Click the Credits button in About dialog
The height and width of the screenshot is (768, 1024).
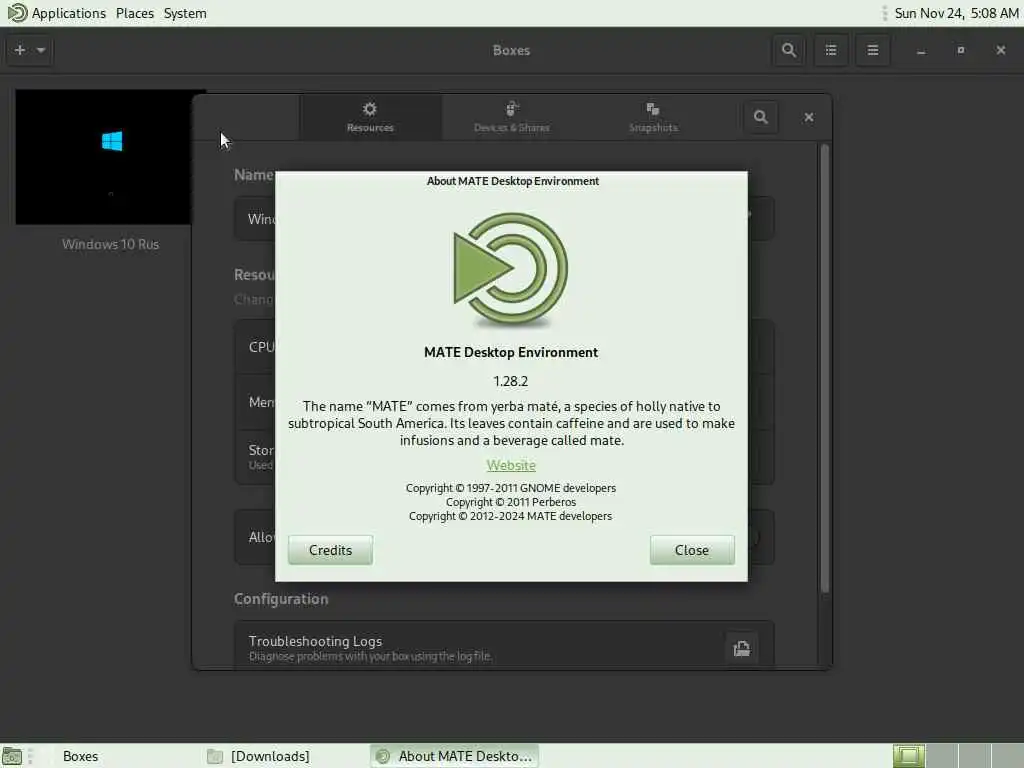330,550
